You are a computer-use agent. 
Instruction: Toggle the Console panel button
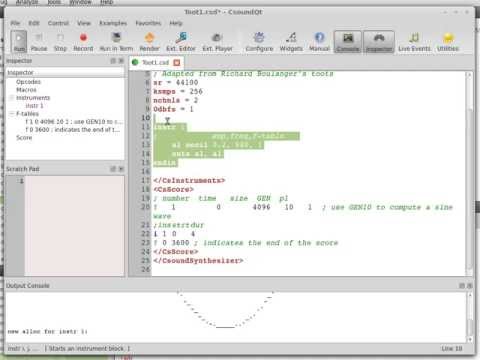tap(348, 41)
